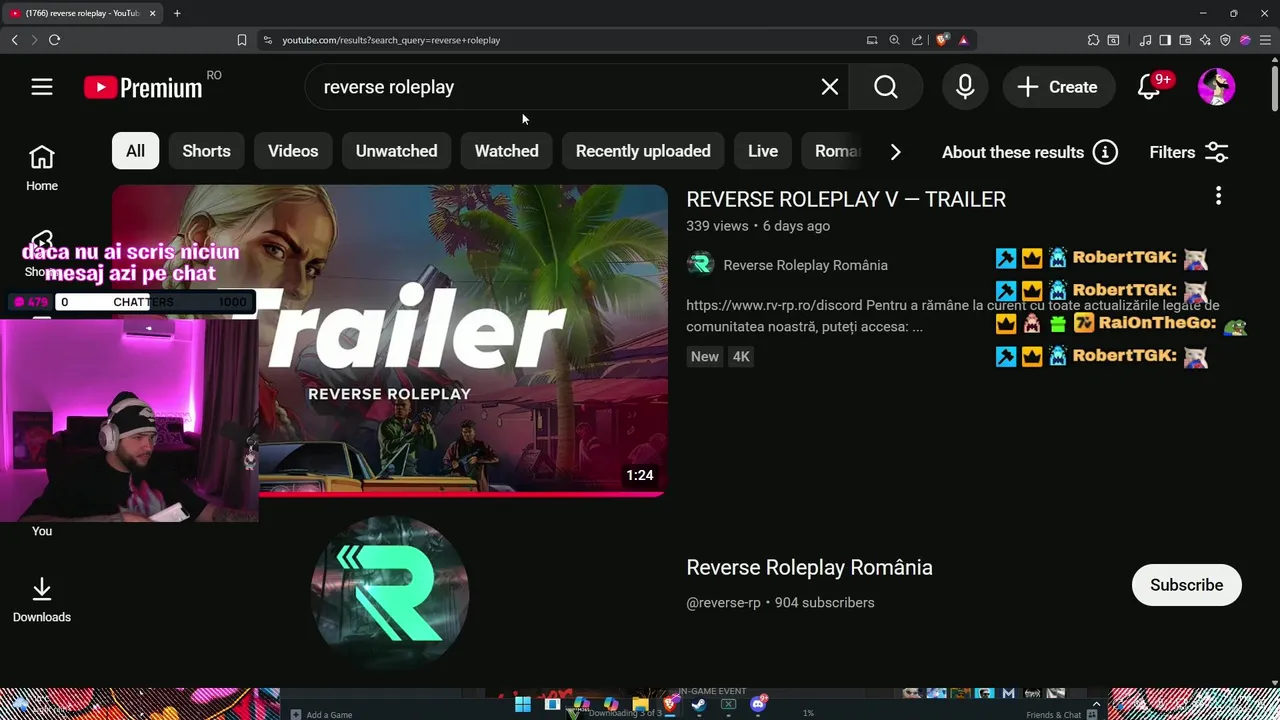Share this page from the address bar

917,40
